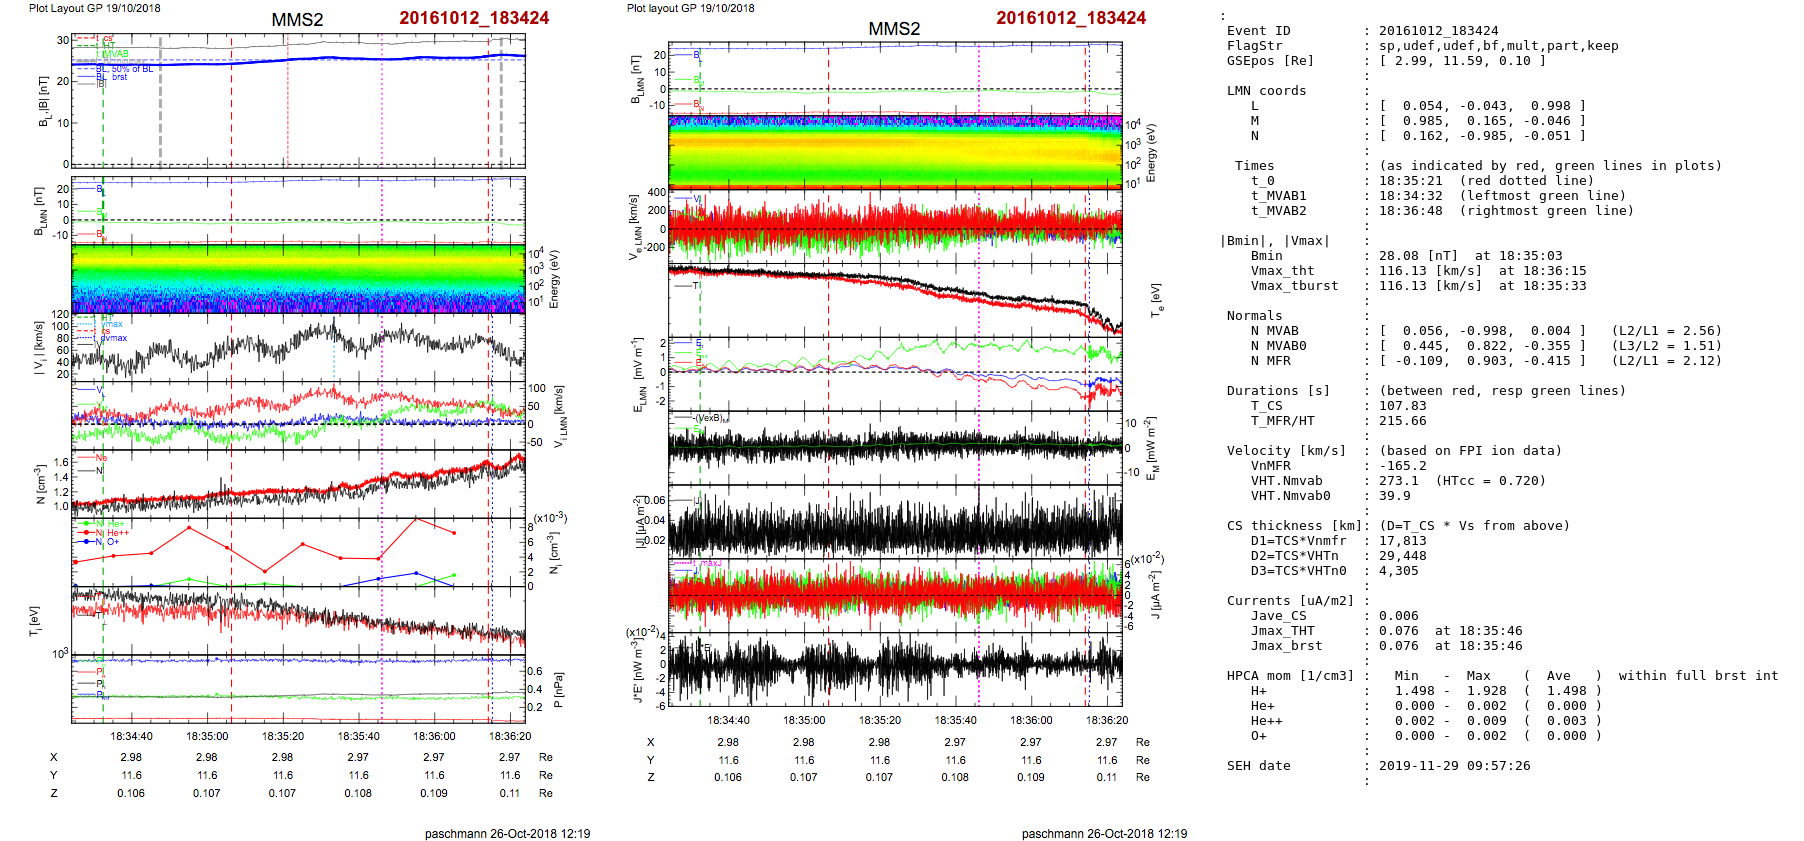Screen dimensions: 1804x841
Task: Click the 18:35:00 tick label on left plot
Action: click(x=207, y=736)
